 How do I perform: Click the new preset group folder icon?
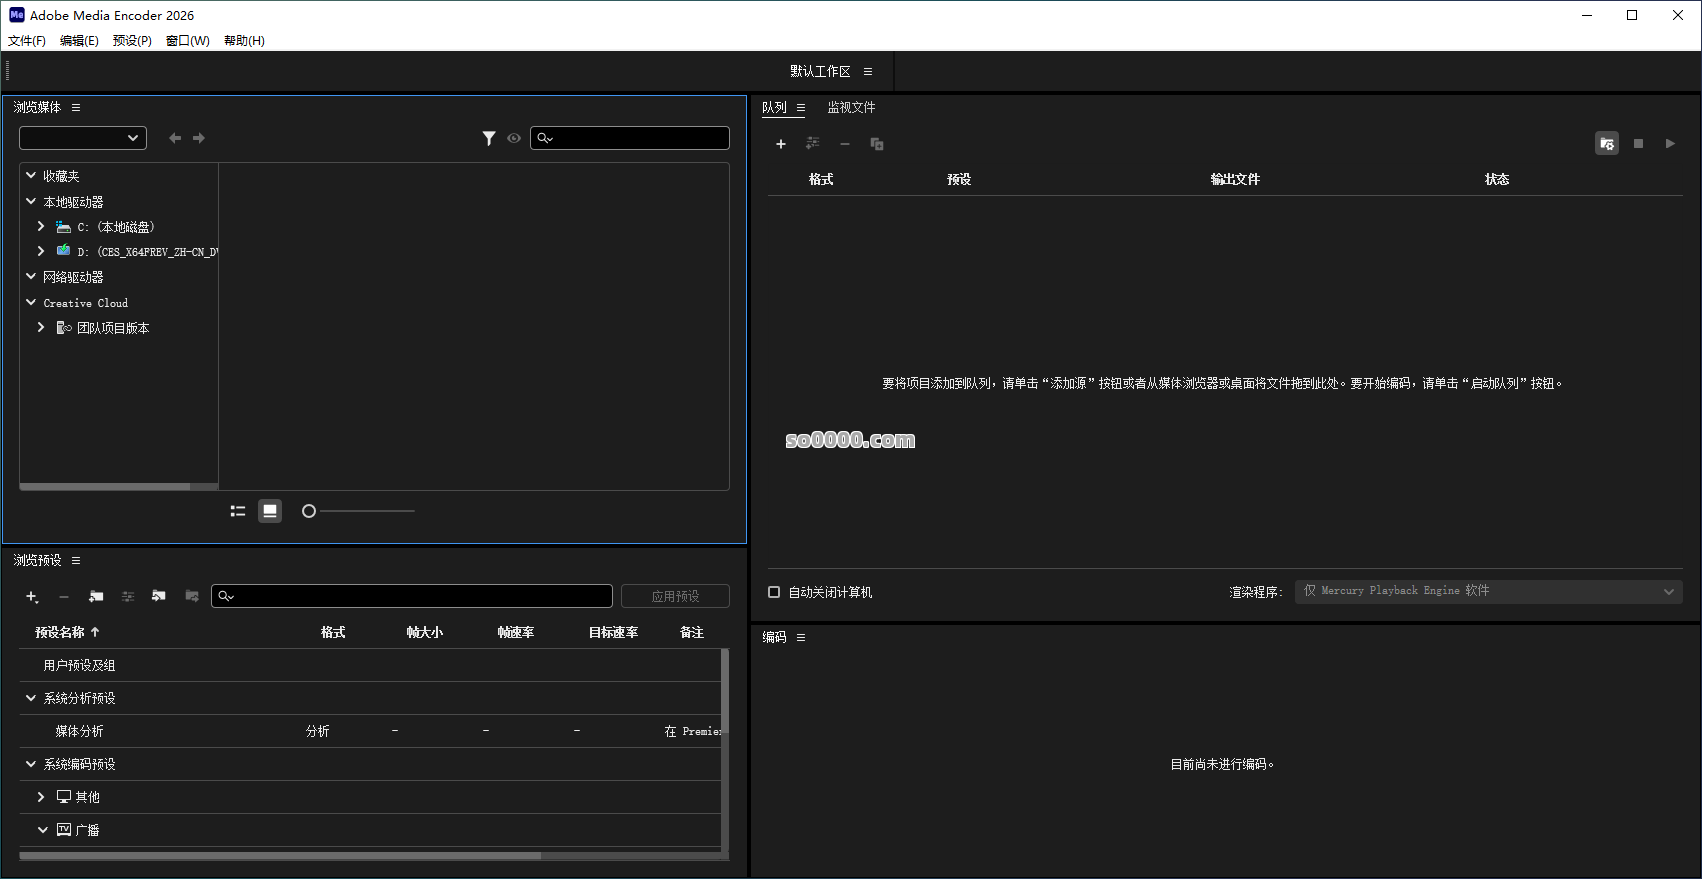point(96,596)
